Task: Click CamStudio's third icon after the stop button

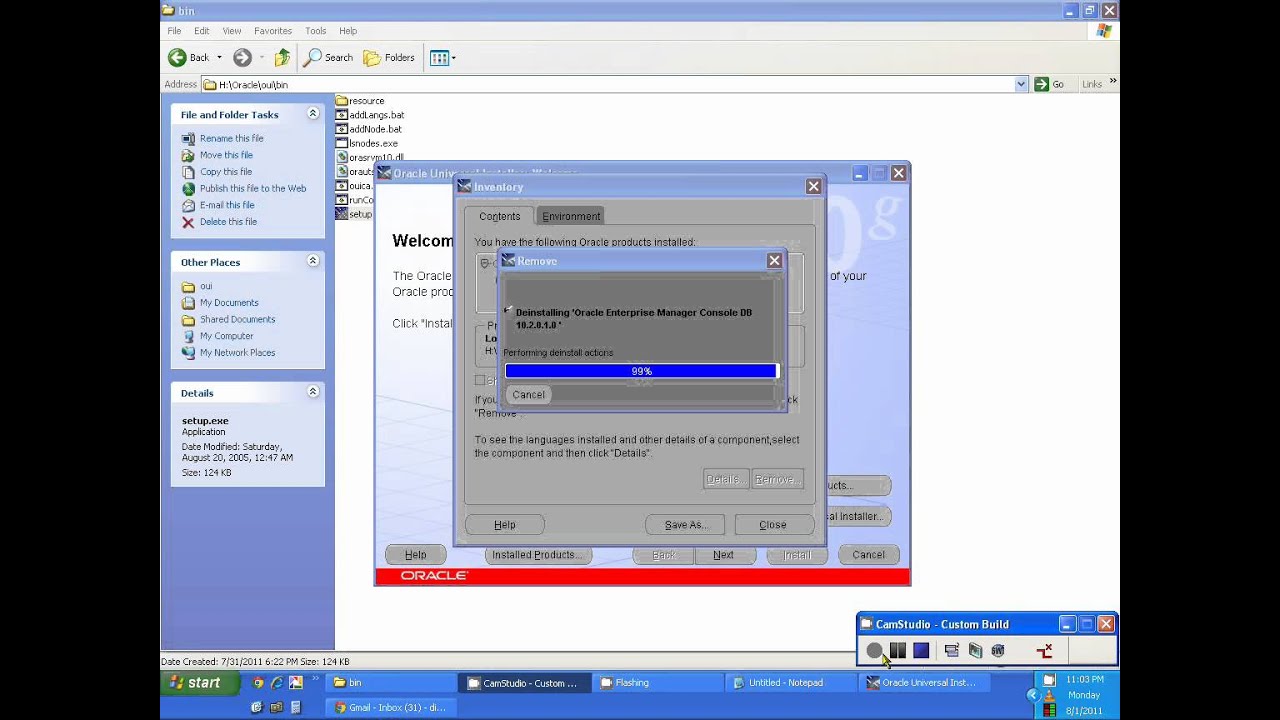Action: tap(997, 651)
